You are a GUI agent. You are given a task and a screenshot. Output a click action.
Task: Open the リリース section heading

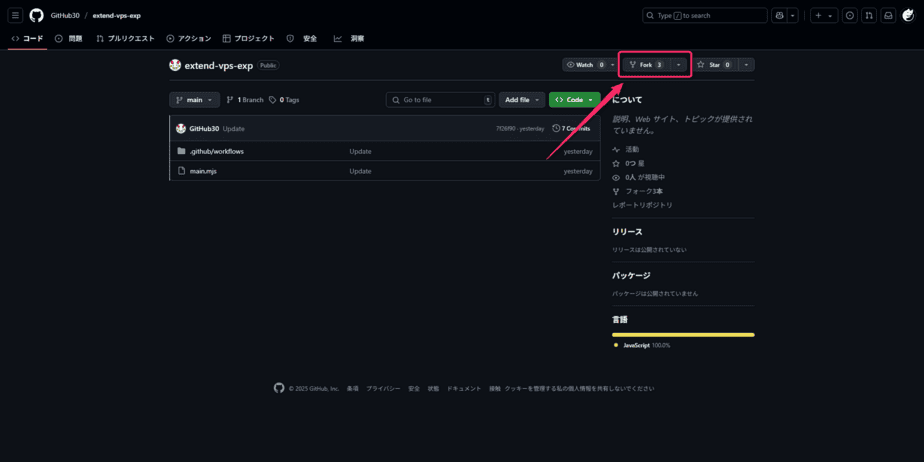(628, 232)
